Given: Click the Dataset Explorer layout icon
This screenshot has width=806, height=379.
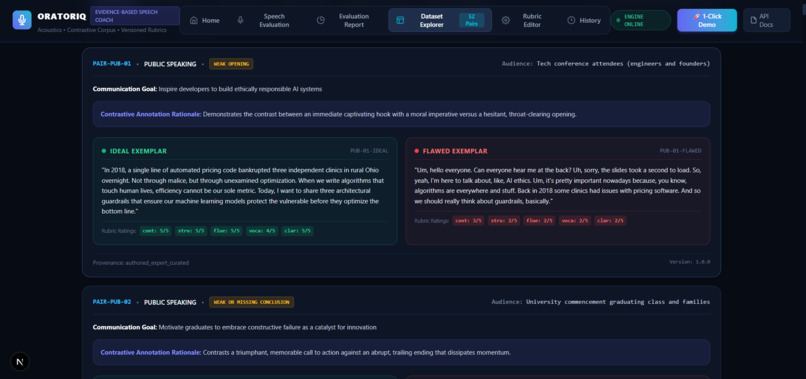Looking at the screenshot, I should [400, 21].
